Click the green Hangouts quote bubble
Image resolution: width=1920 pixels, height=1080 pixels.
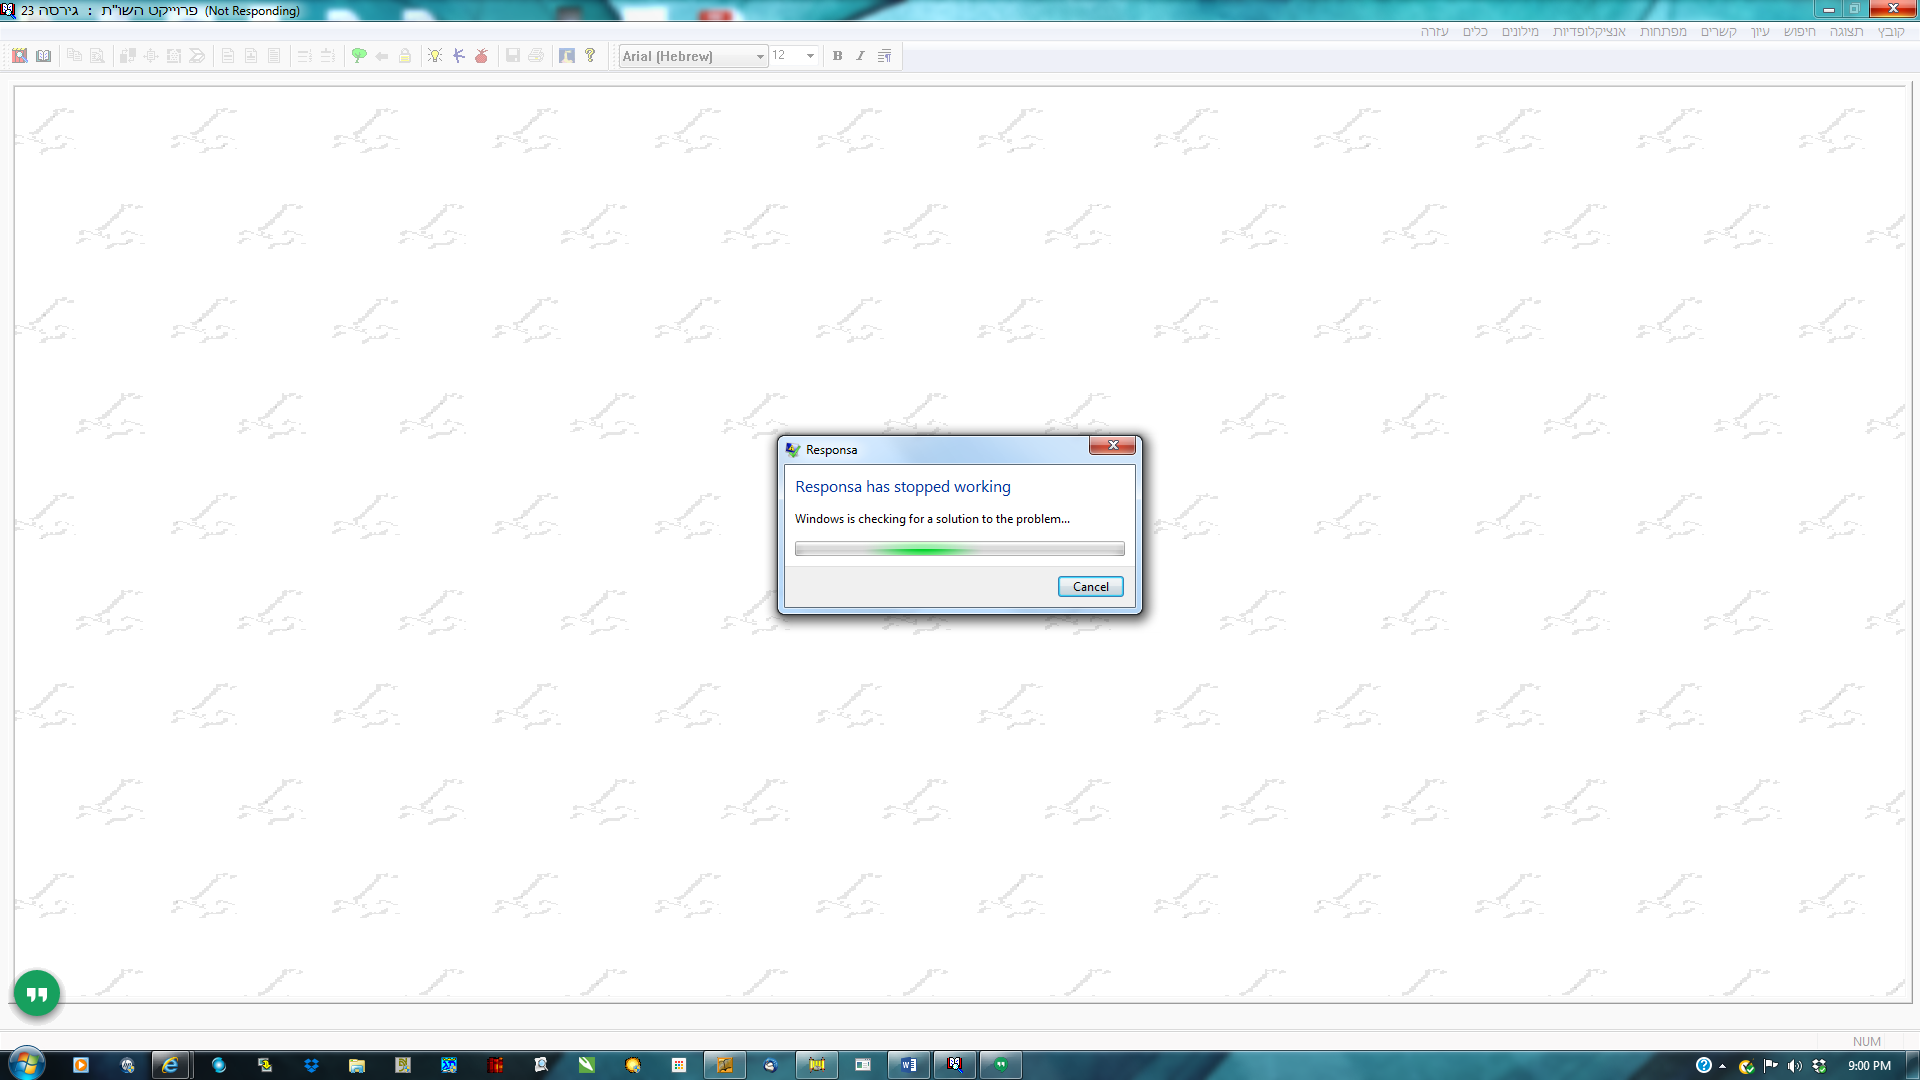tap(37, 993)
